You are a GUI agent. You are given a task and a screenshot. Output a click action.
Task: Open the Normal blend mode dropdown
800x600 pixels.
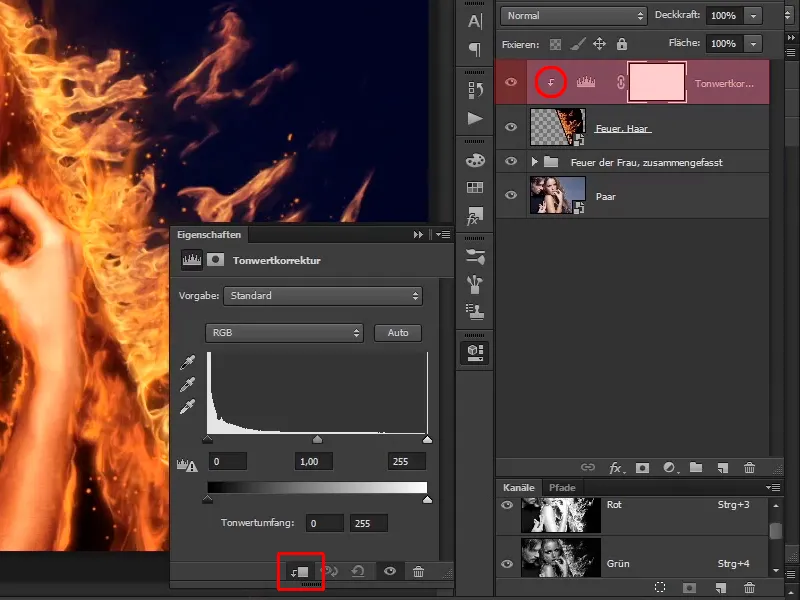pyautogui.click(x=574, y=16)
